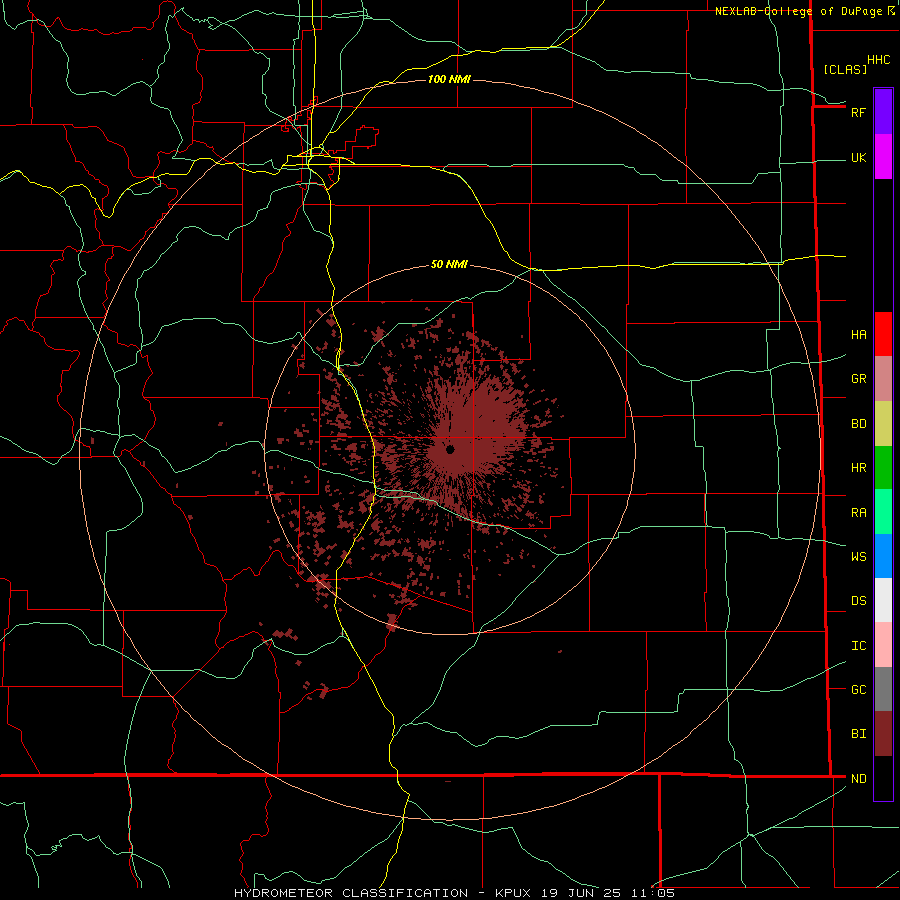The width and height of the screenshot is (900, 900).
Task: Click the [CLAS] units label
Action: point(845,69)
